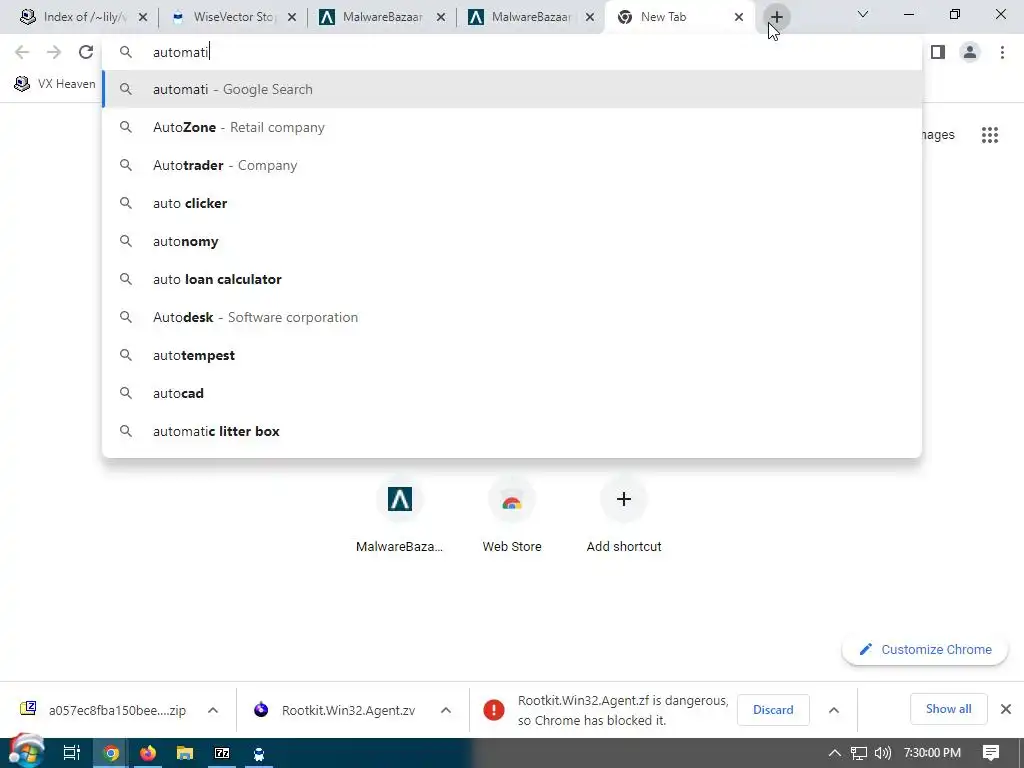Screen dimensions: 1024x768
Task: Choose 'autocad' suggestion
Action: 512,393
